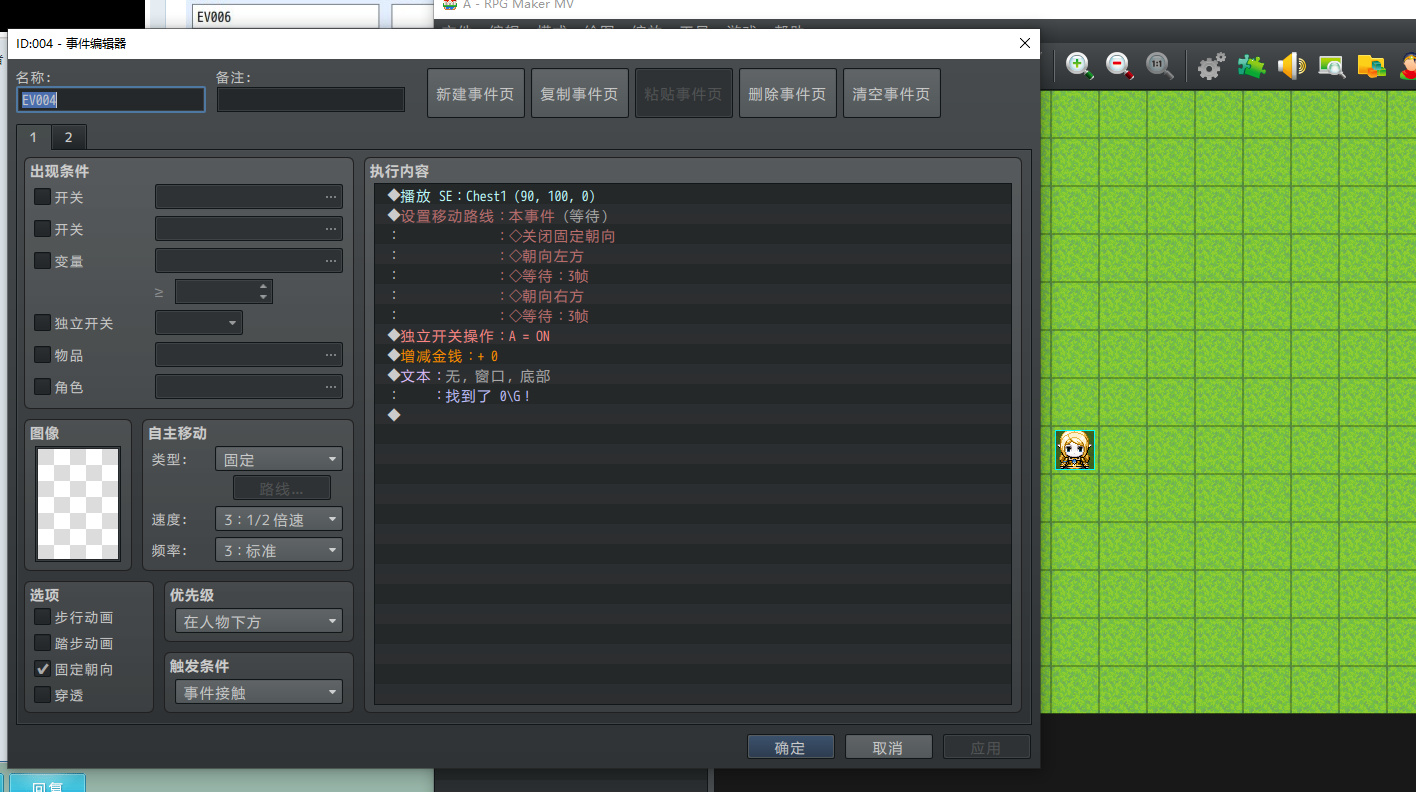Uncheck the 固定朝向 option

42,669
